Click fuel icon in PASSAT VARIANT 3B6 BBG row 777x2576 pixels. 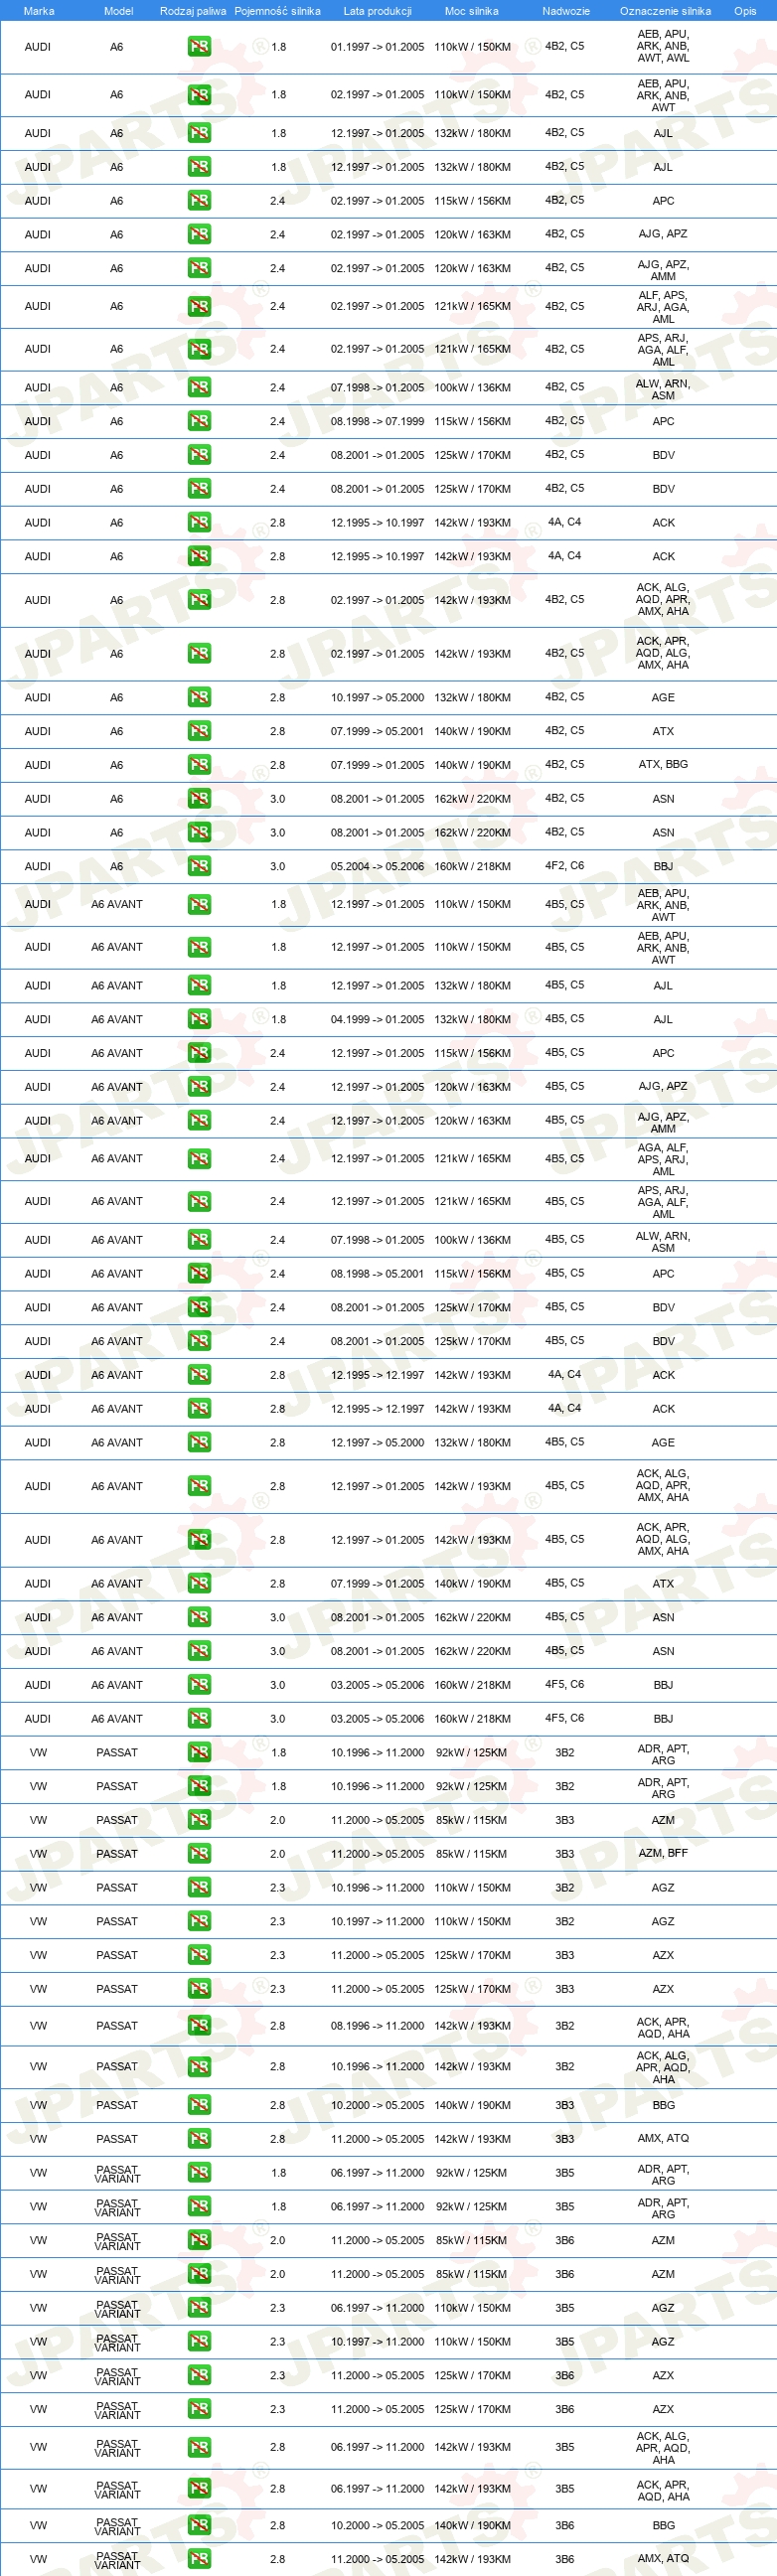(x=199, y=2525)
